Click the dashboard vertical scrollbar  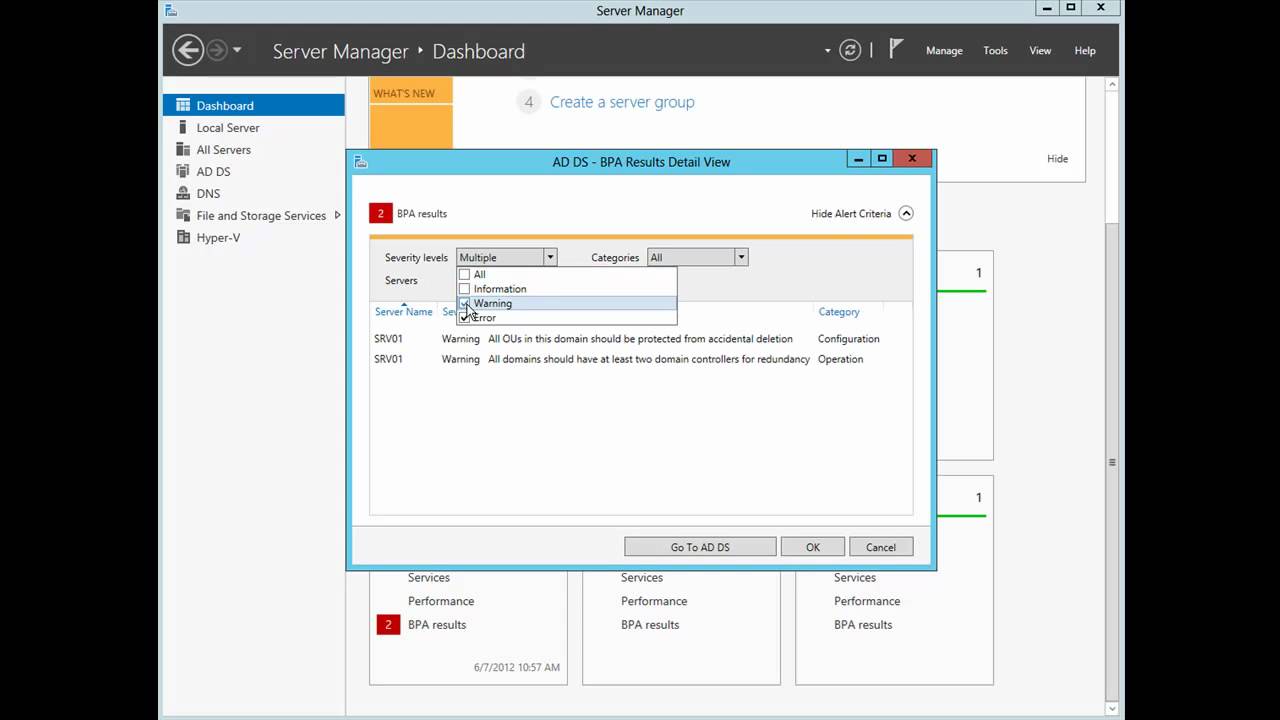1112,462
